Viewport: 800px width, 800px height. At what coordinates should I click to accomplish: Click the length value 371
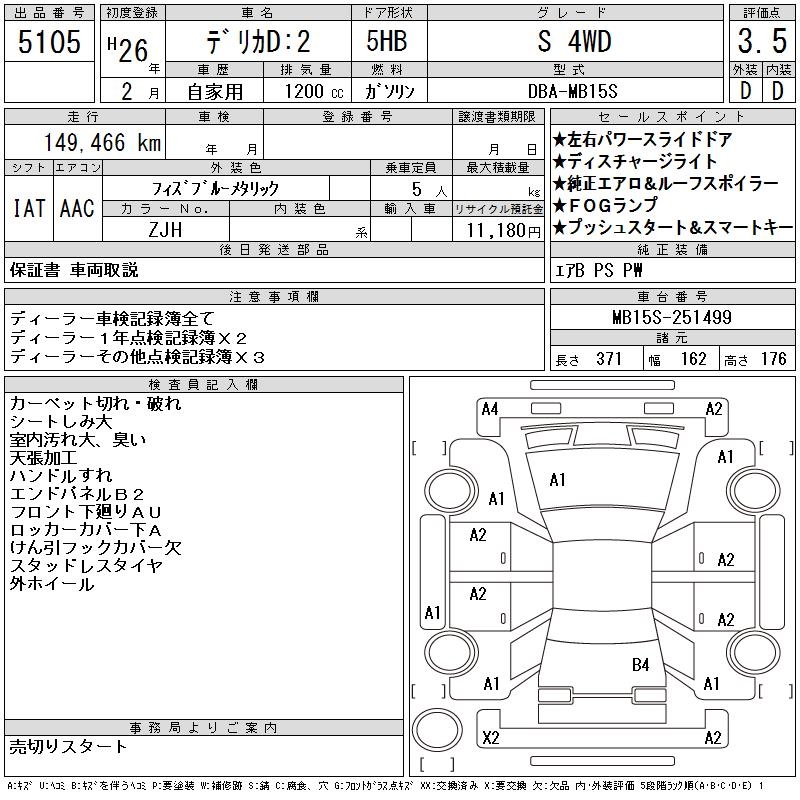coord(609,359)
